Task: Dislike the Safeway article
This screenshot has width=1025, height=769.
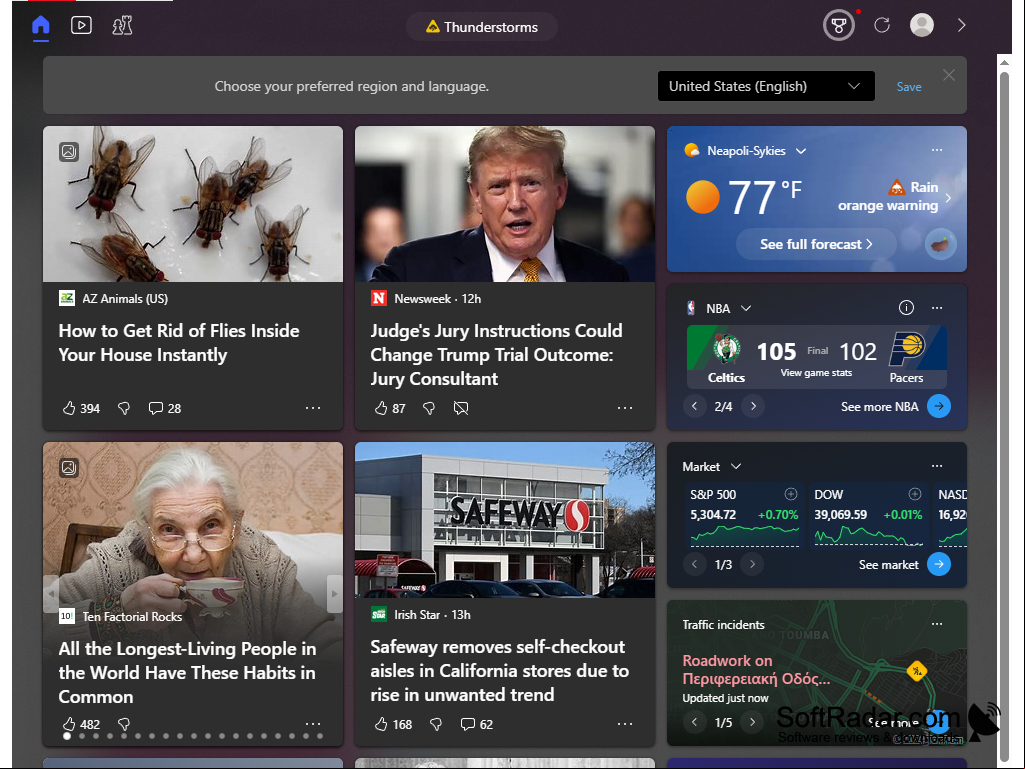Action: 436,724
